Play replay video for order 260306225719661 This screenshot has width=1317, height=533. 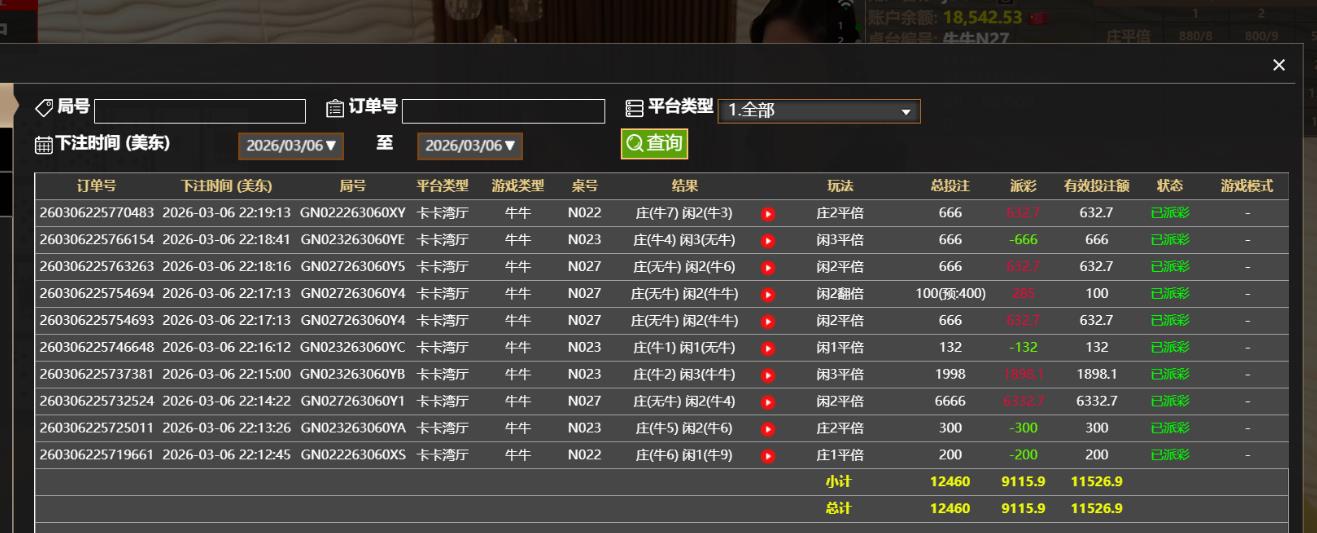tap(768, 455)
